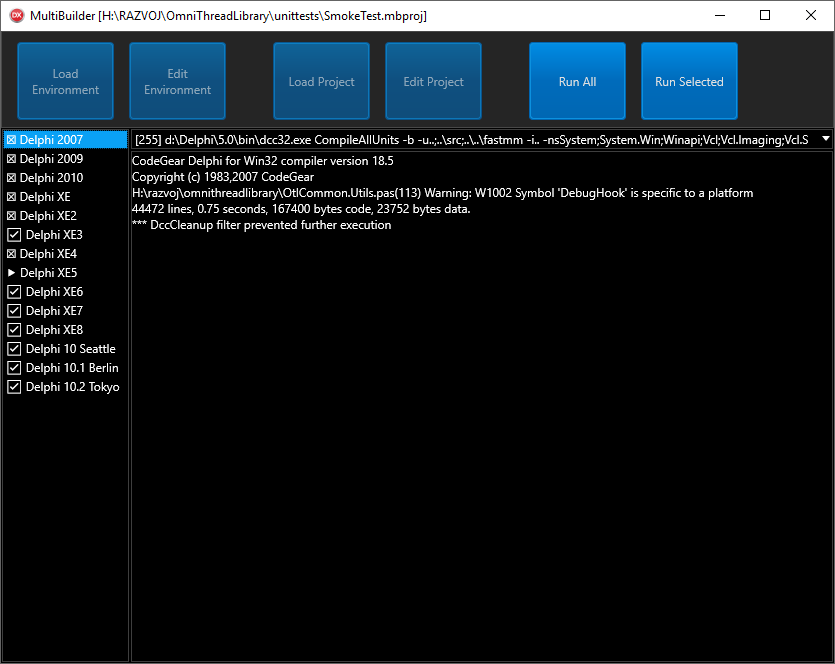The height and width of the screenshot is (664, 835).
Task: Select the Delphi XE8 list row
Action: 66,330
